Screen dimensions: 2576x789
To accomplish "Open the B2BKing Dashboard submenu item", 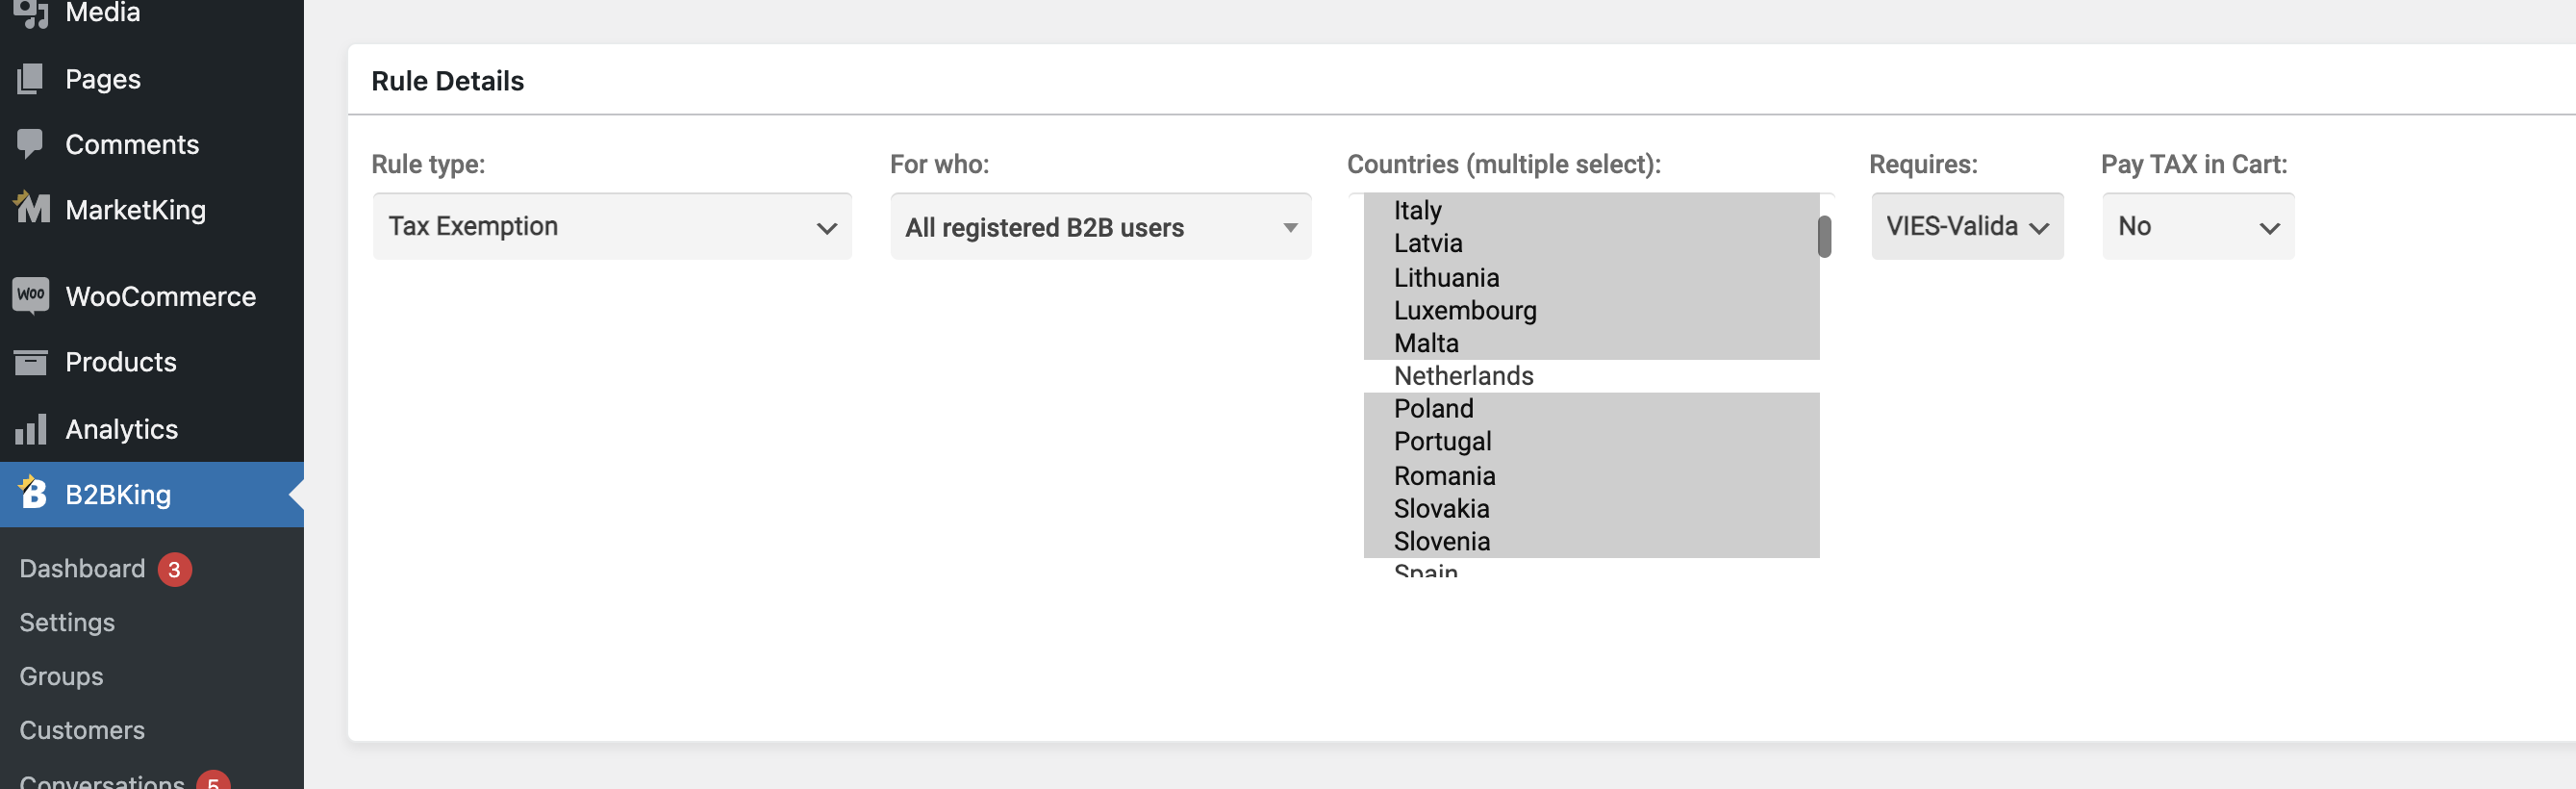I will pos(83,568).
